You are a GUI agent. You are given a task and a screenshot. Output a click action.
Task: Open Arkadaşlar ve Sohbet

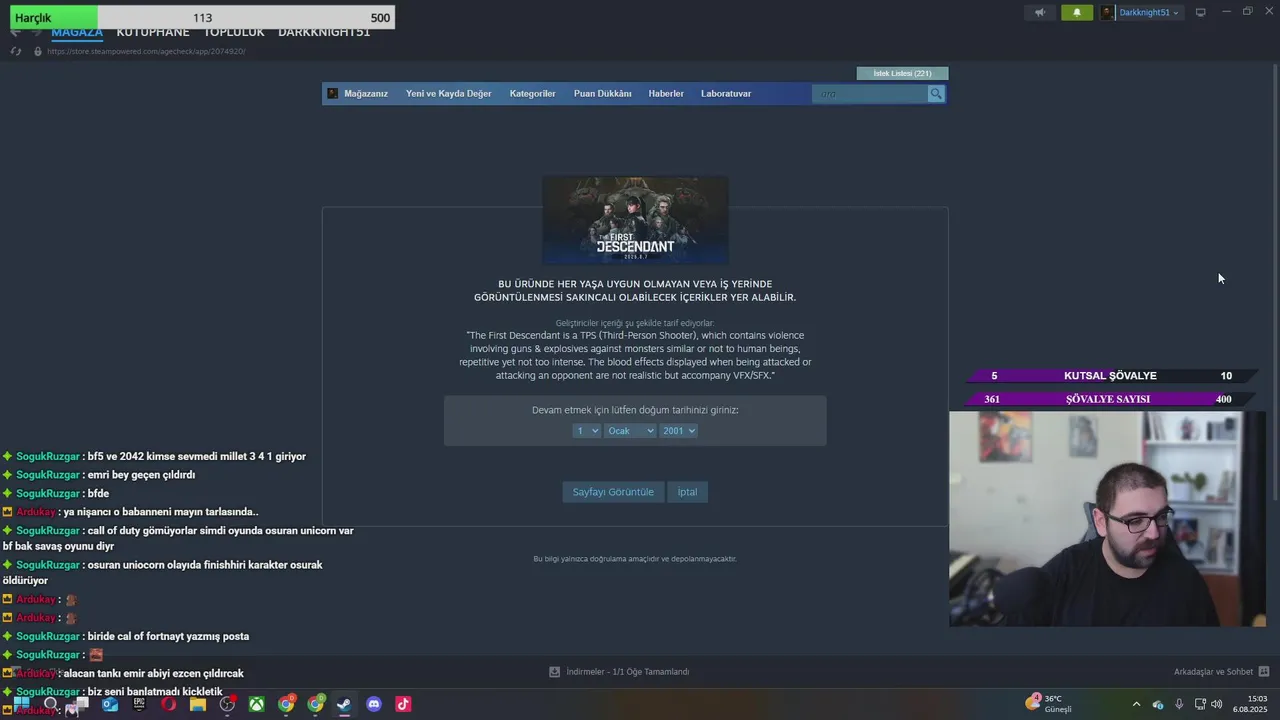click(1213, 672)
